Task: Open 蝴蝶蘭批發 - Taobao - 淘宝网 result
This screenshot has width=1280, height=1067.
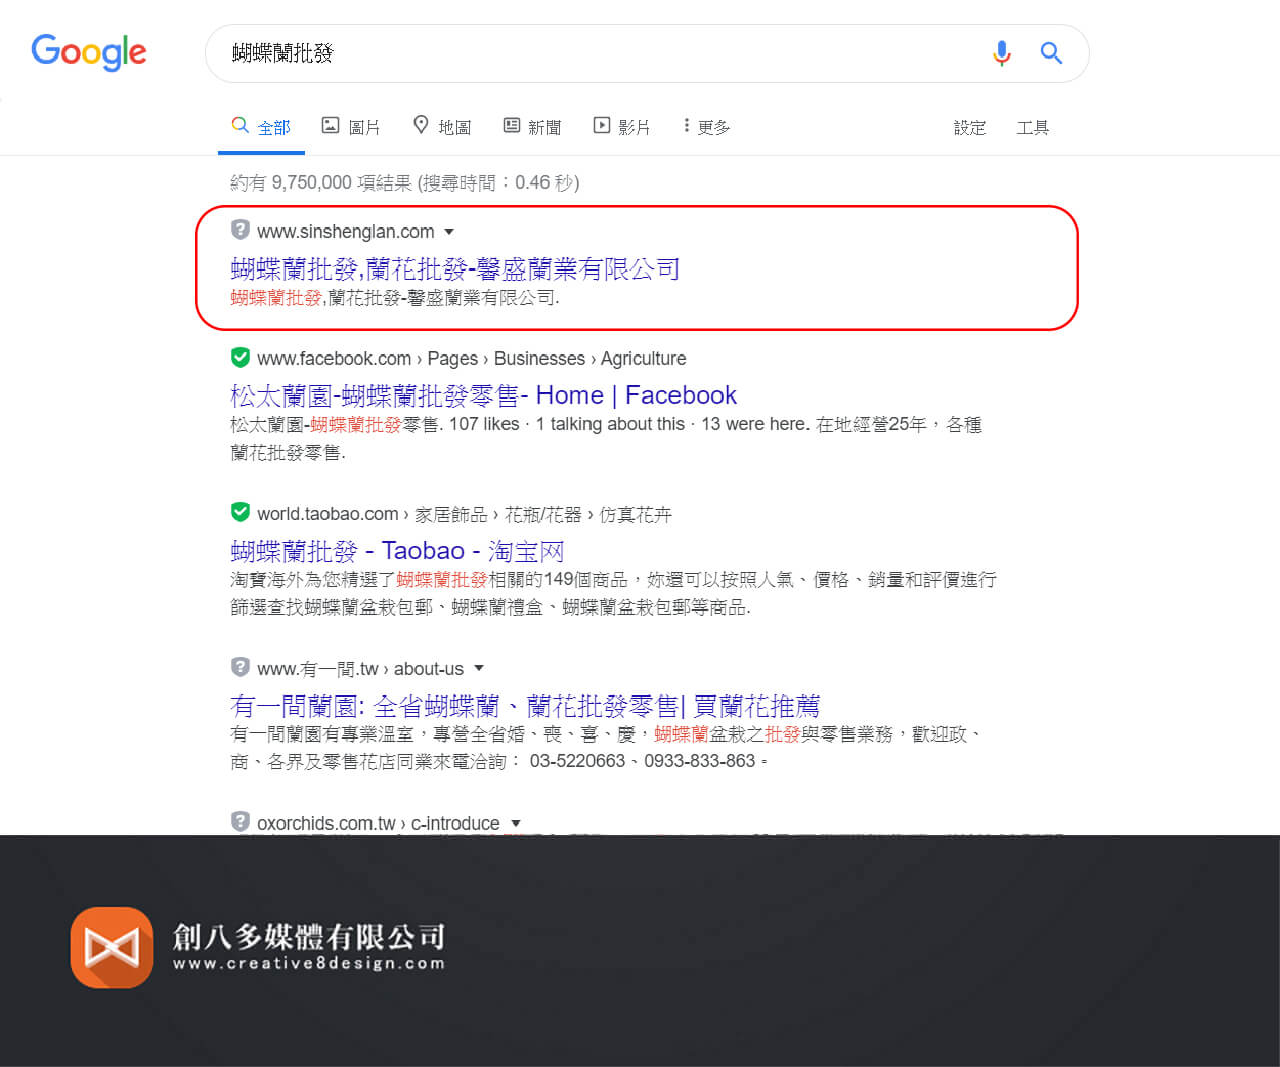Action: 397,551
